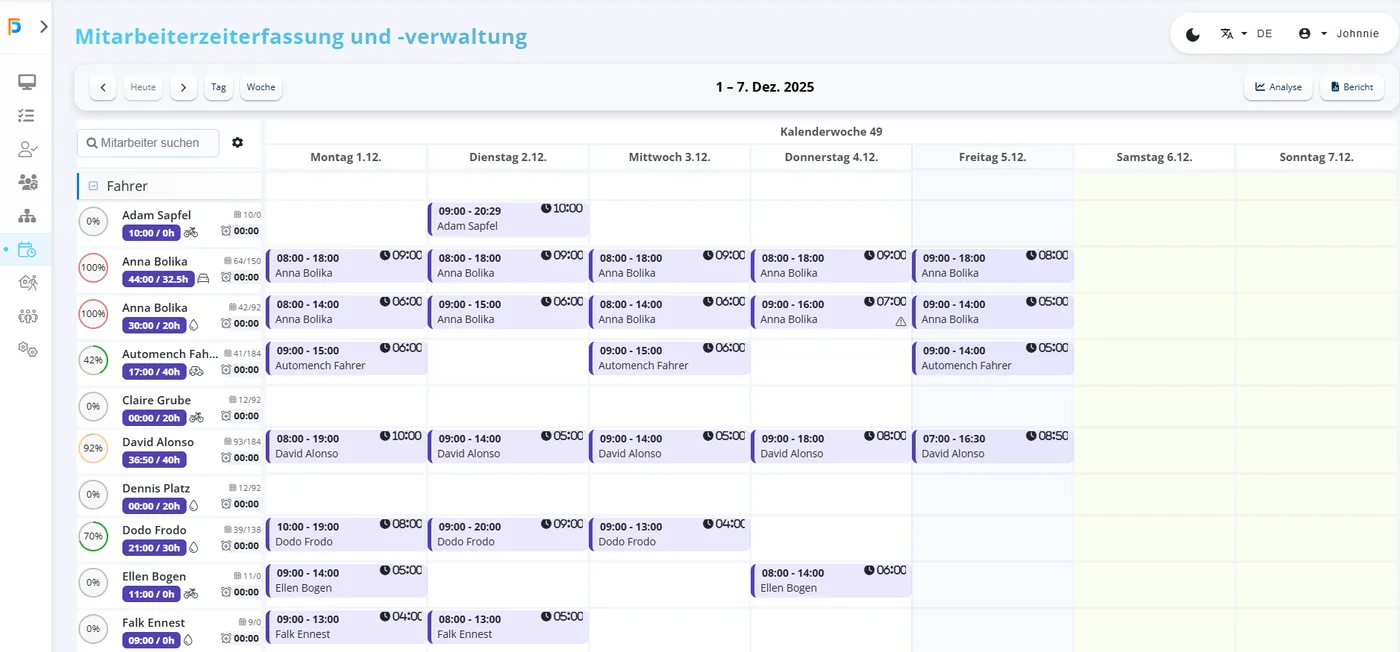This screenshot has width=1400, height=652.
Task: Toggle dark mode with the moon icon
Action: (x=1193, y=34)
